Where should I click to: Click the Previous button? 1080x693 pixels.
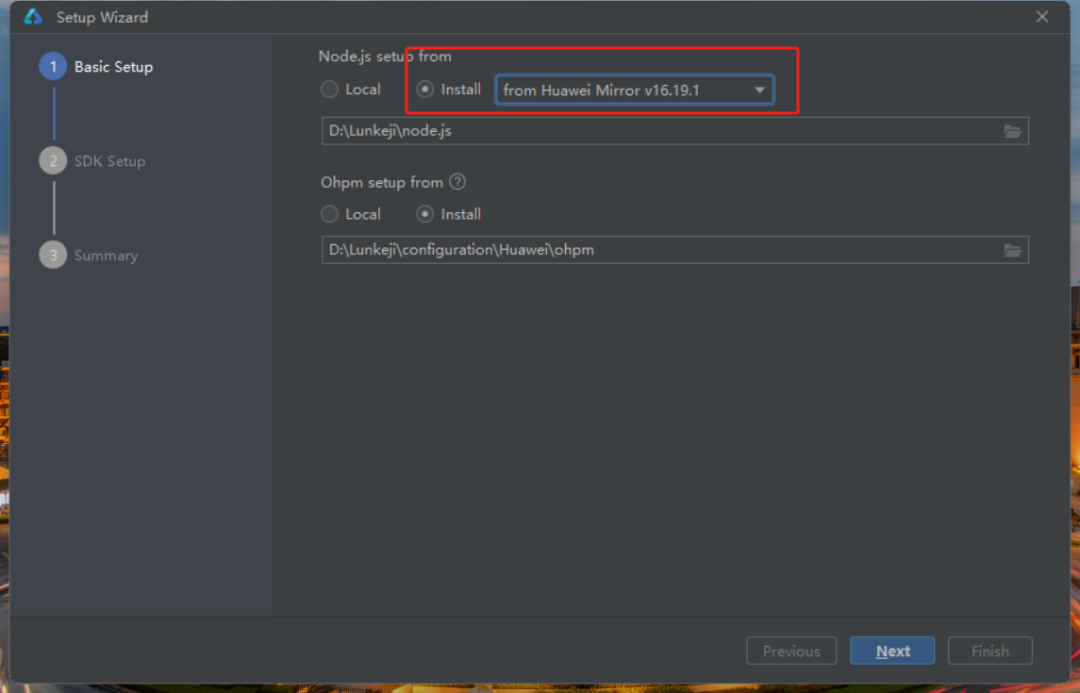(791, 651)
